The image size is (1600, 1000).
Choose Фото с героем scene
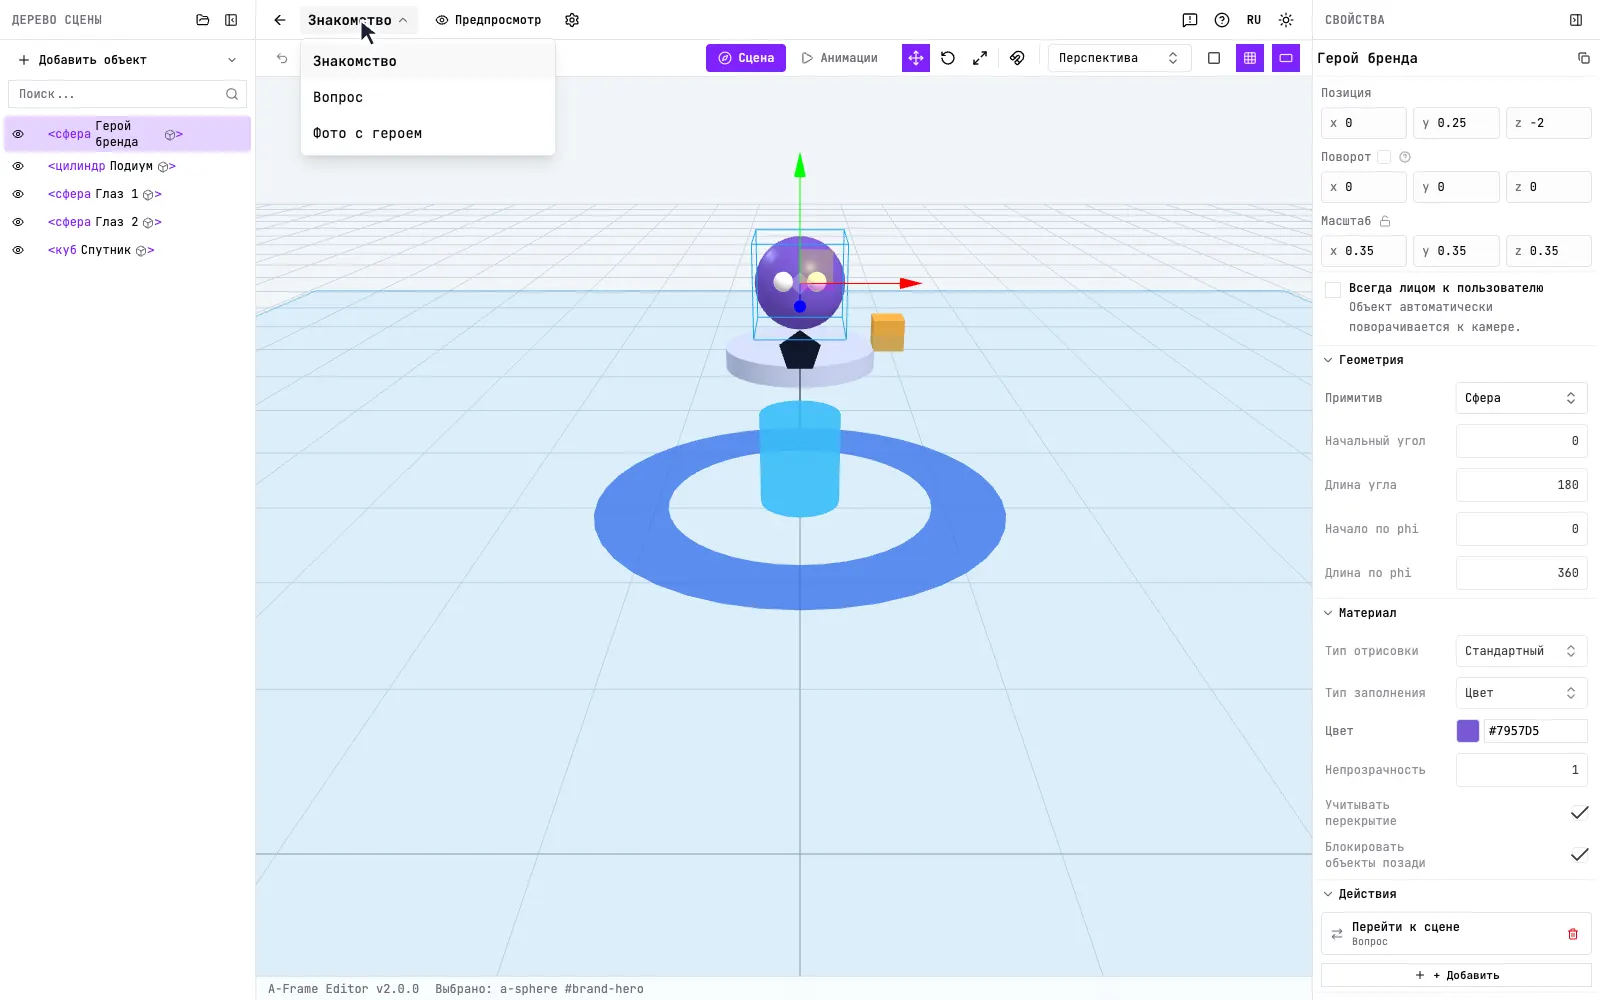click(x=428, y=133)
